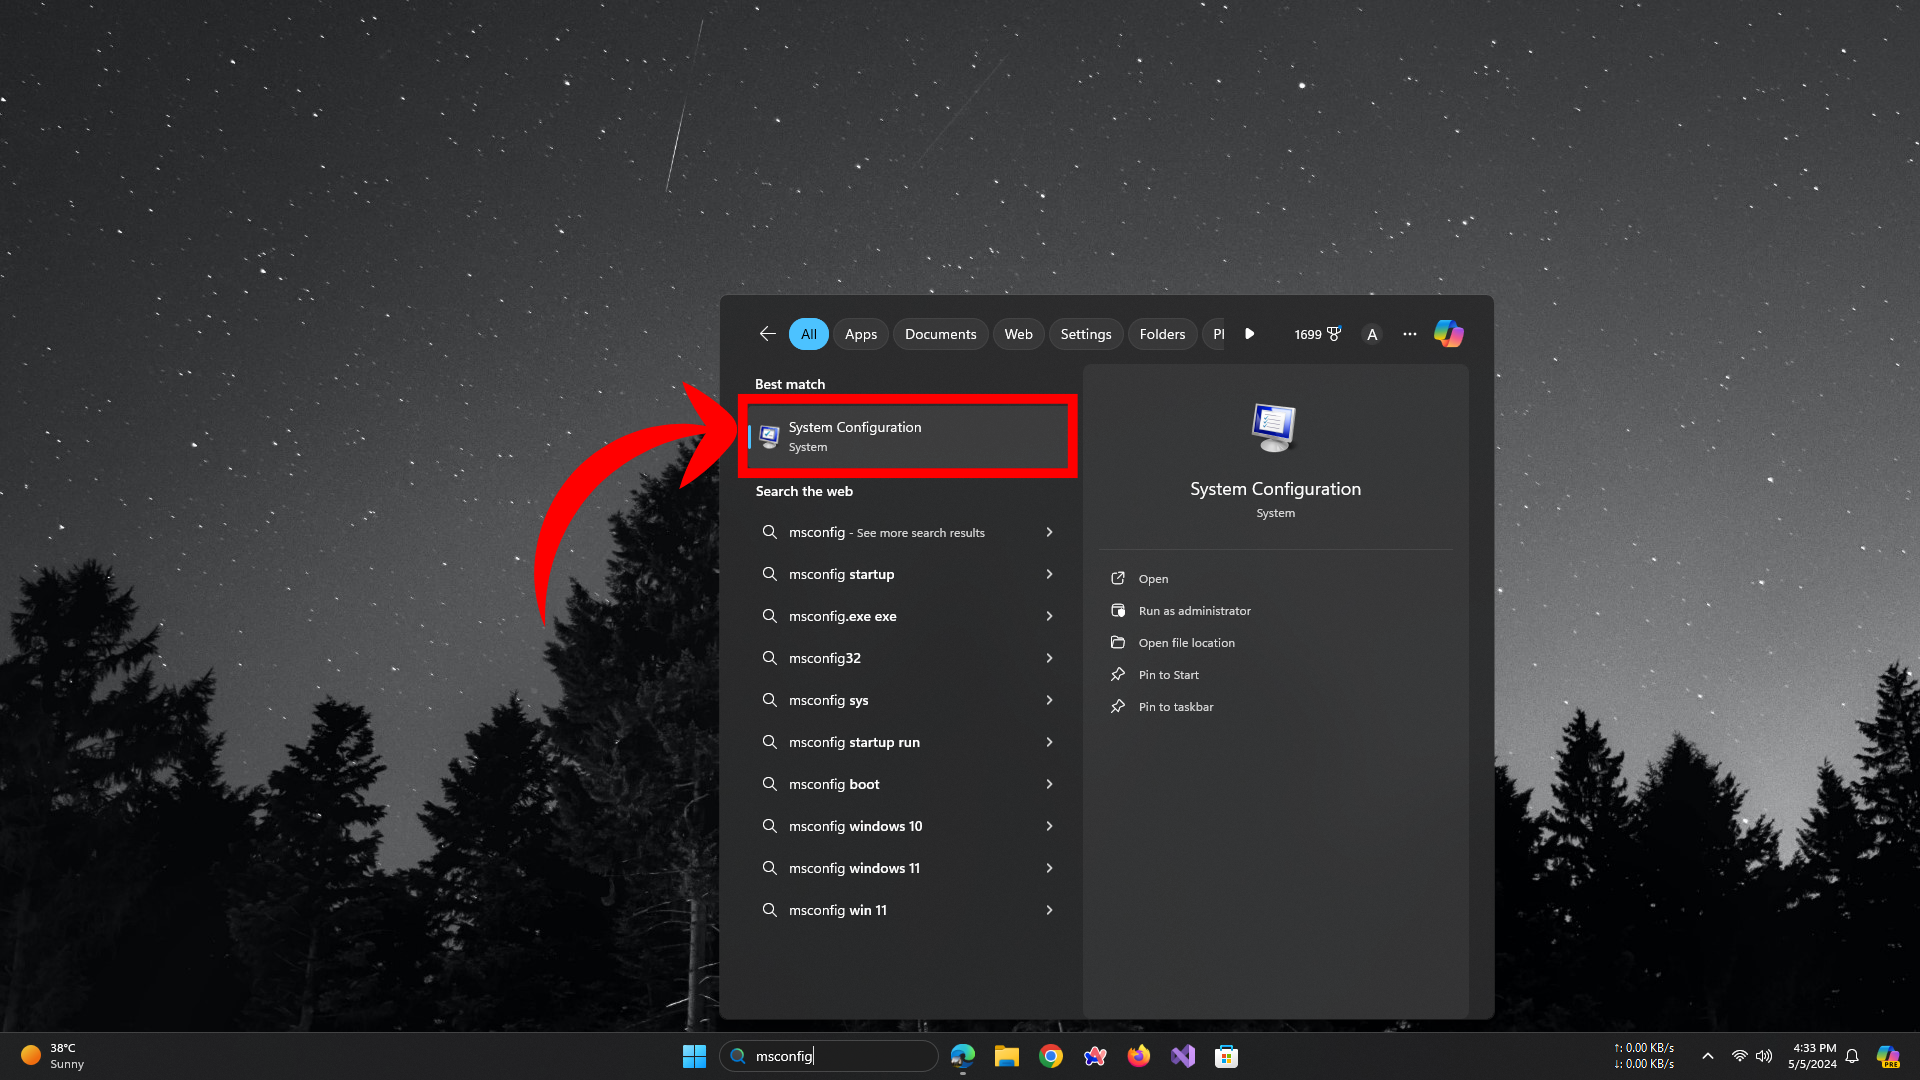Expand the 'msconfig startup' suggestion chevron

(x=1049, y=574)
